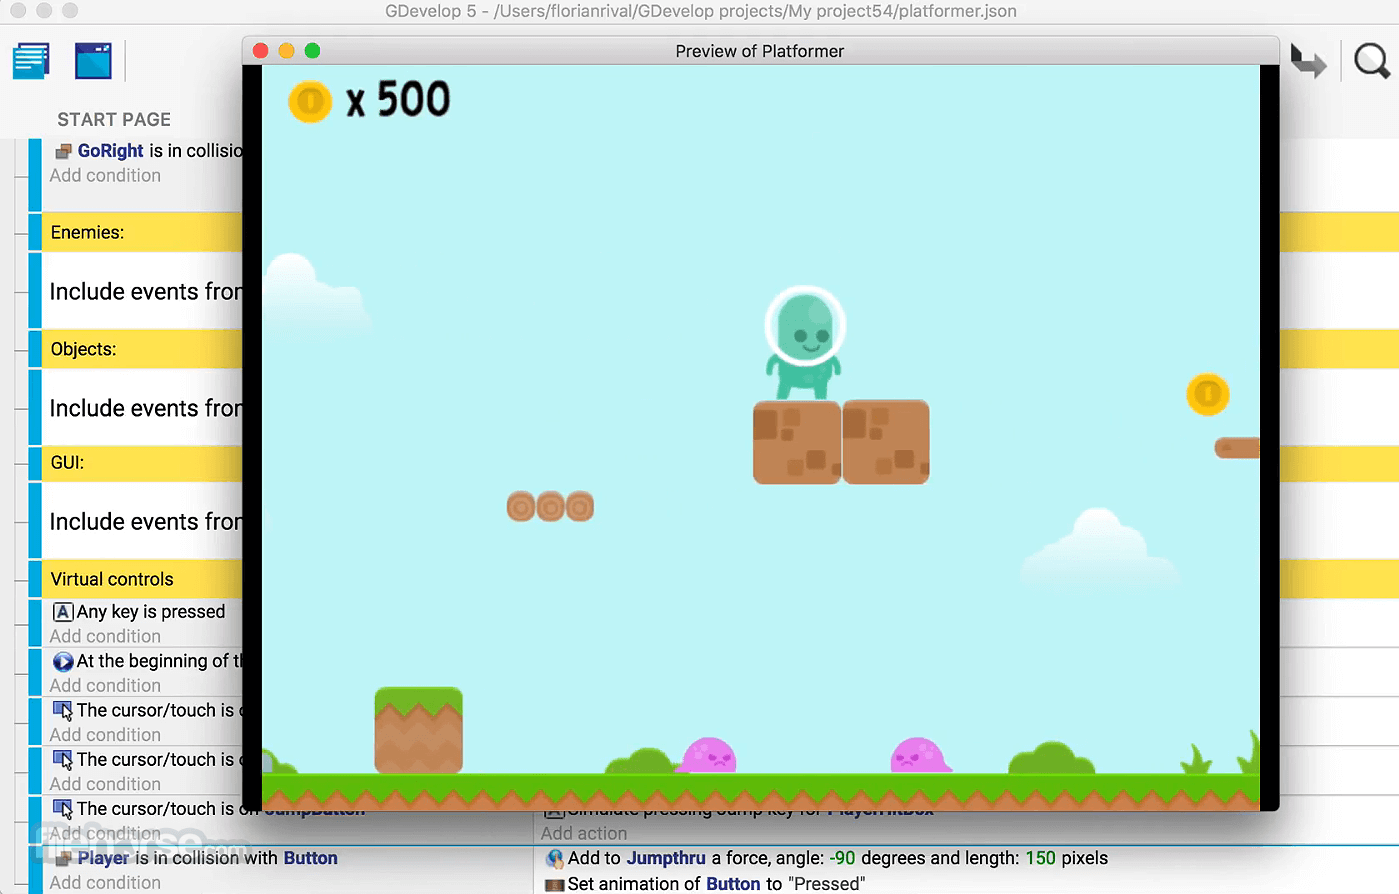The width and height of the screenshot is (1399, 894).
Task: Open the Project Manager icon in the toolbar
Action: pyautogui.click(x=30, y=60)
